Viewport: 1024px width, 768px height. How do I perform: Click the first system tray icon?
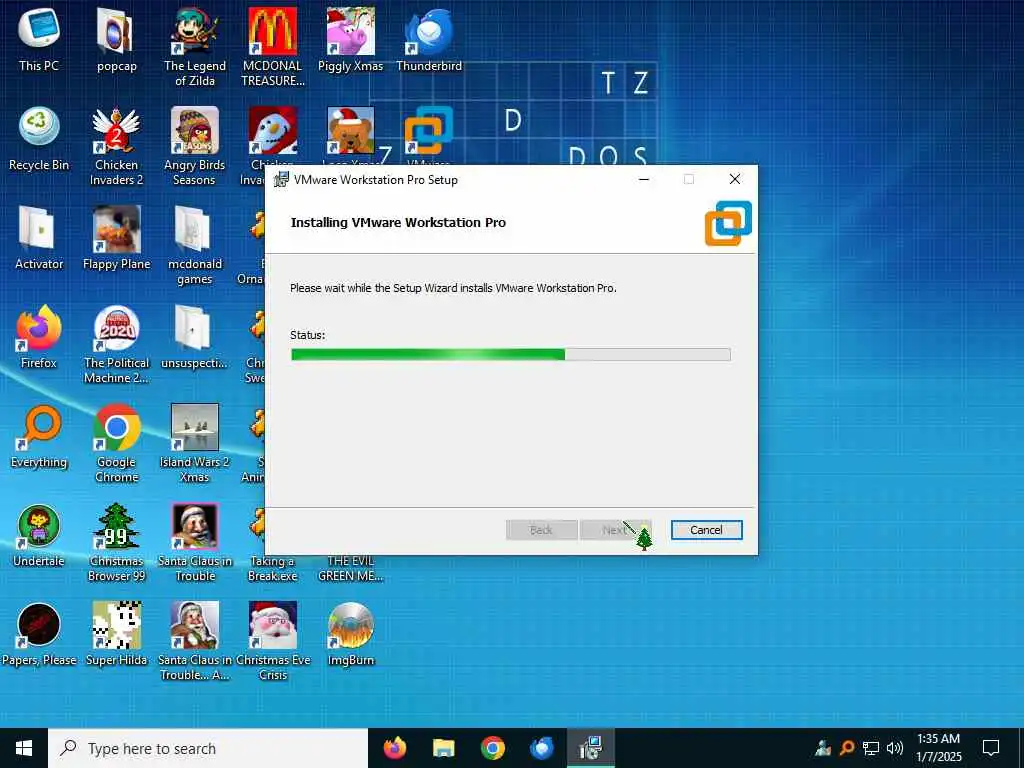click(x=823, y=748)
